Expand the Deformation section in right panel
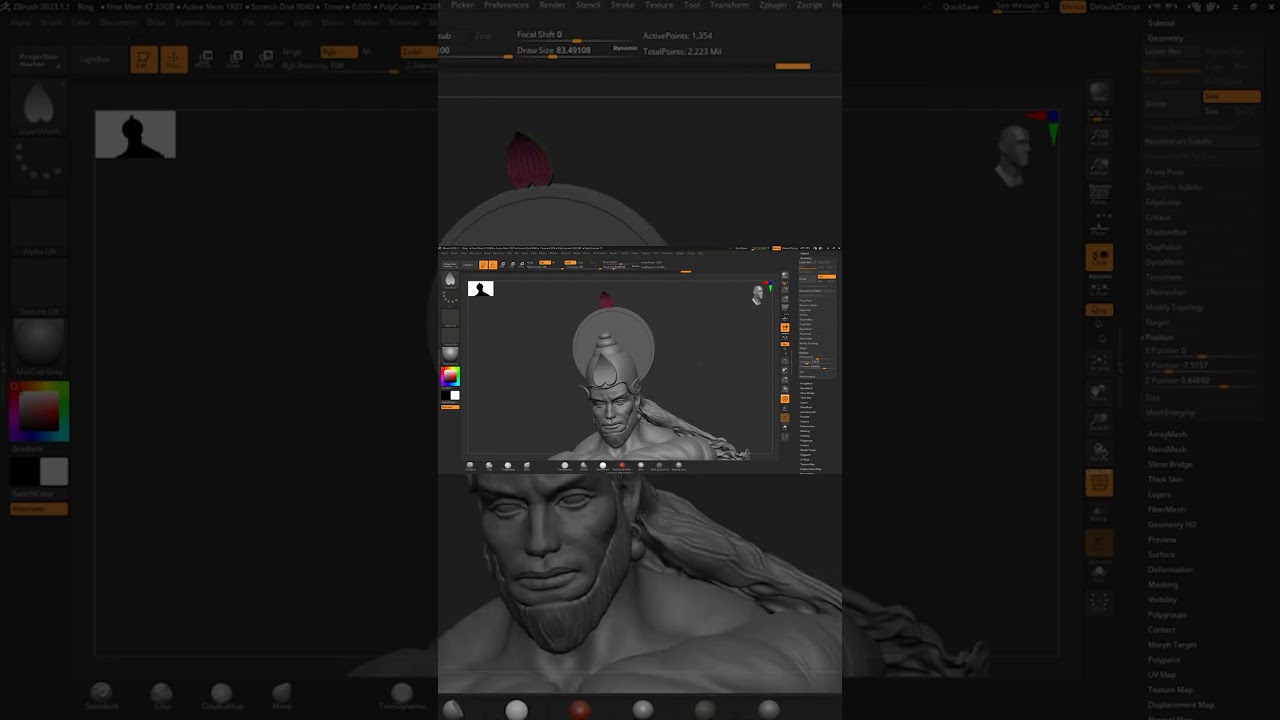The width and height of the screenshot is (1280, 720). (x=1170, y=569)
